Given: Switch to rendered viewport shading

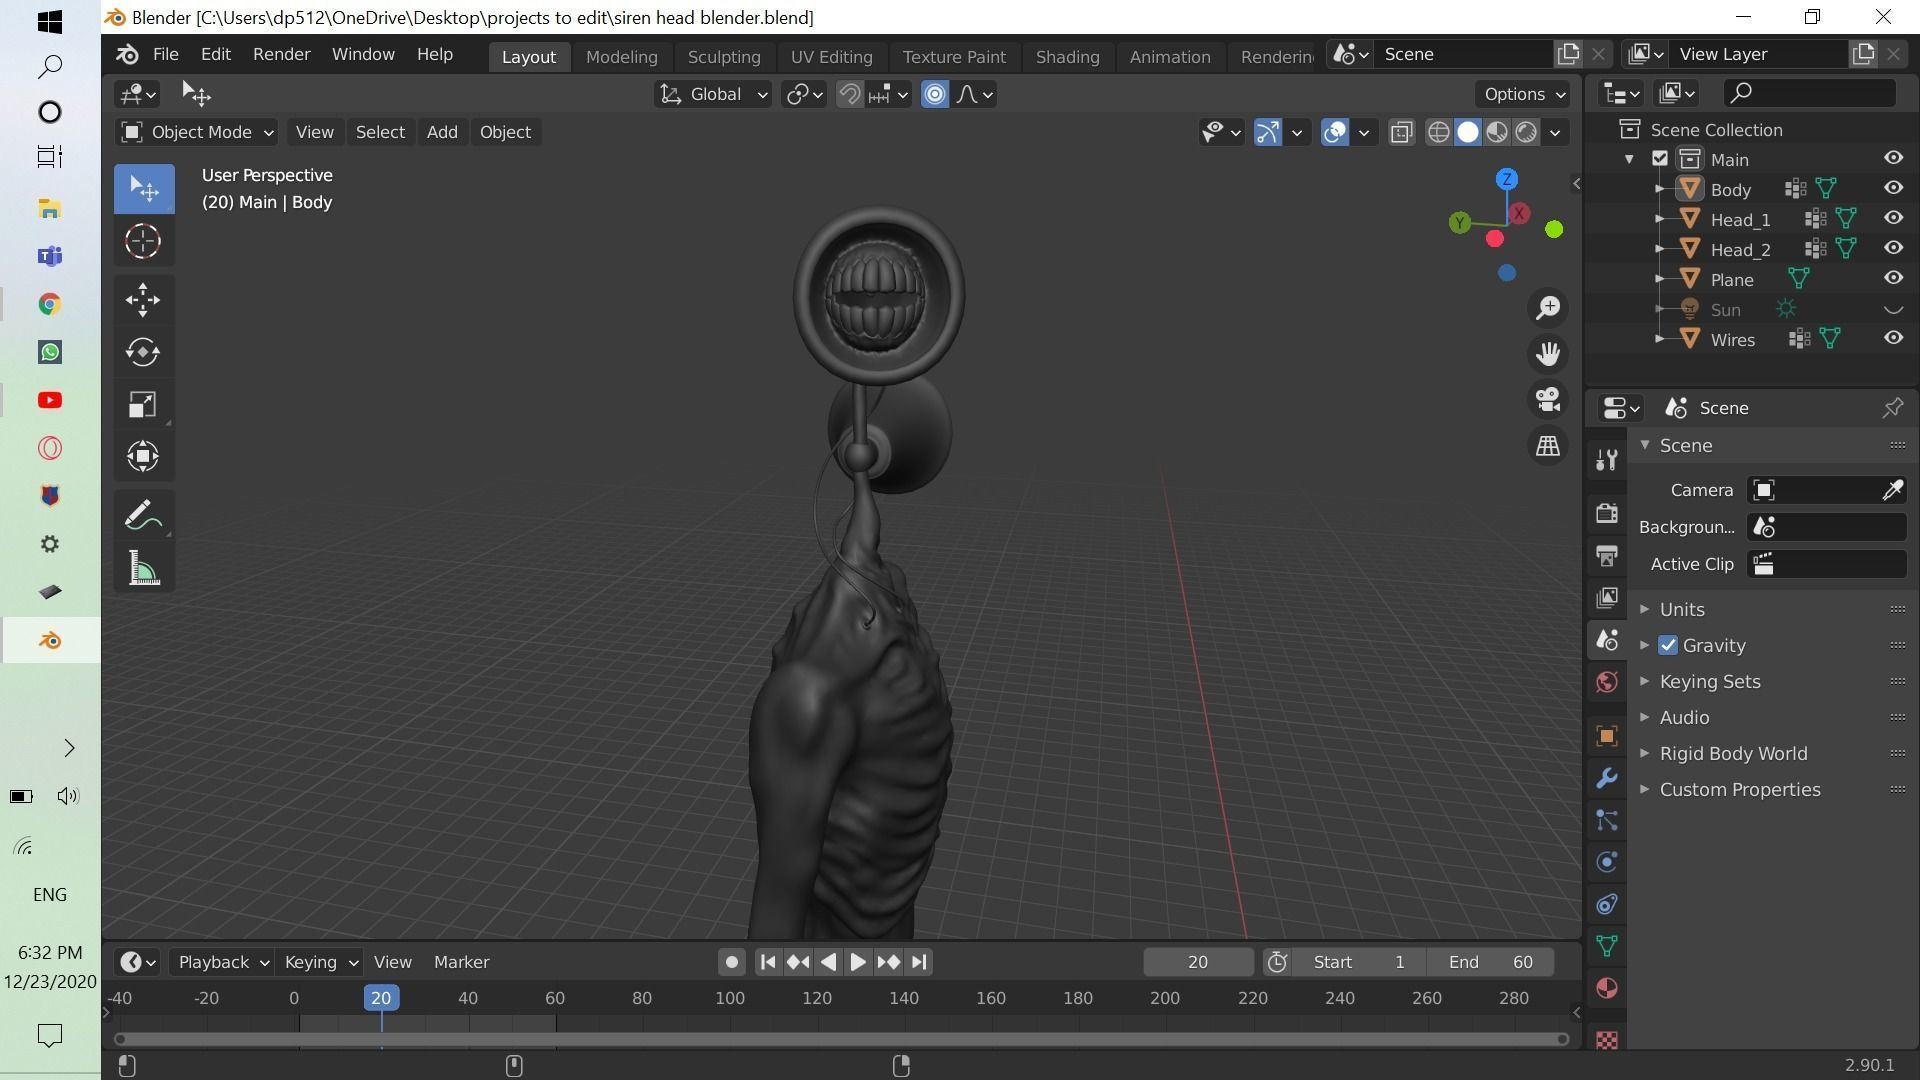Looking at the screenshot, I should coord(1526,132).
